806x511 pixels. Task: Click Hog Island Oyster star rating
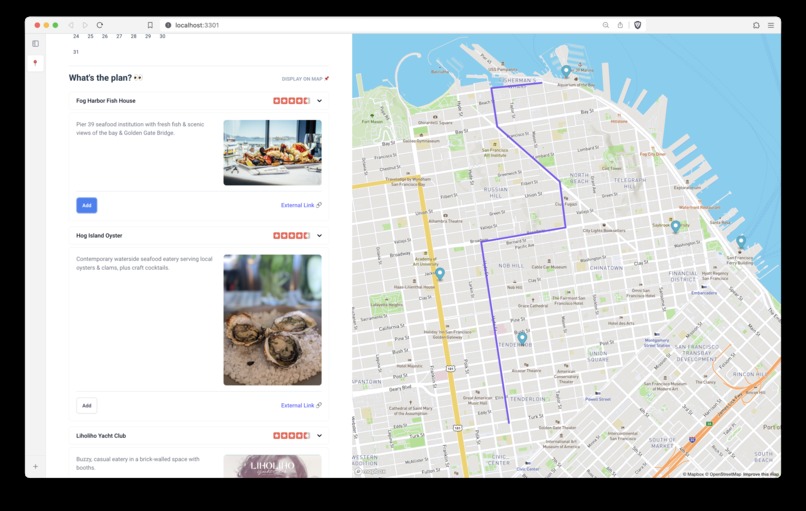(291, 235)
